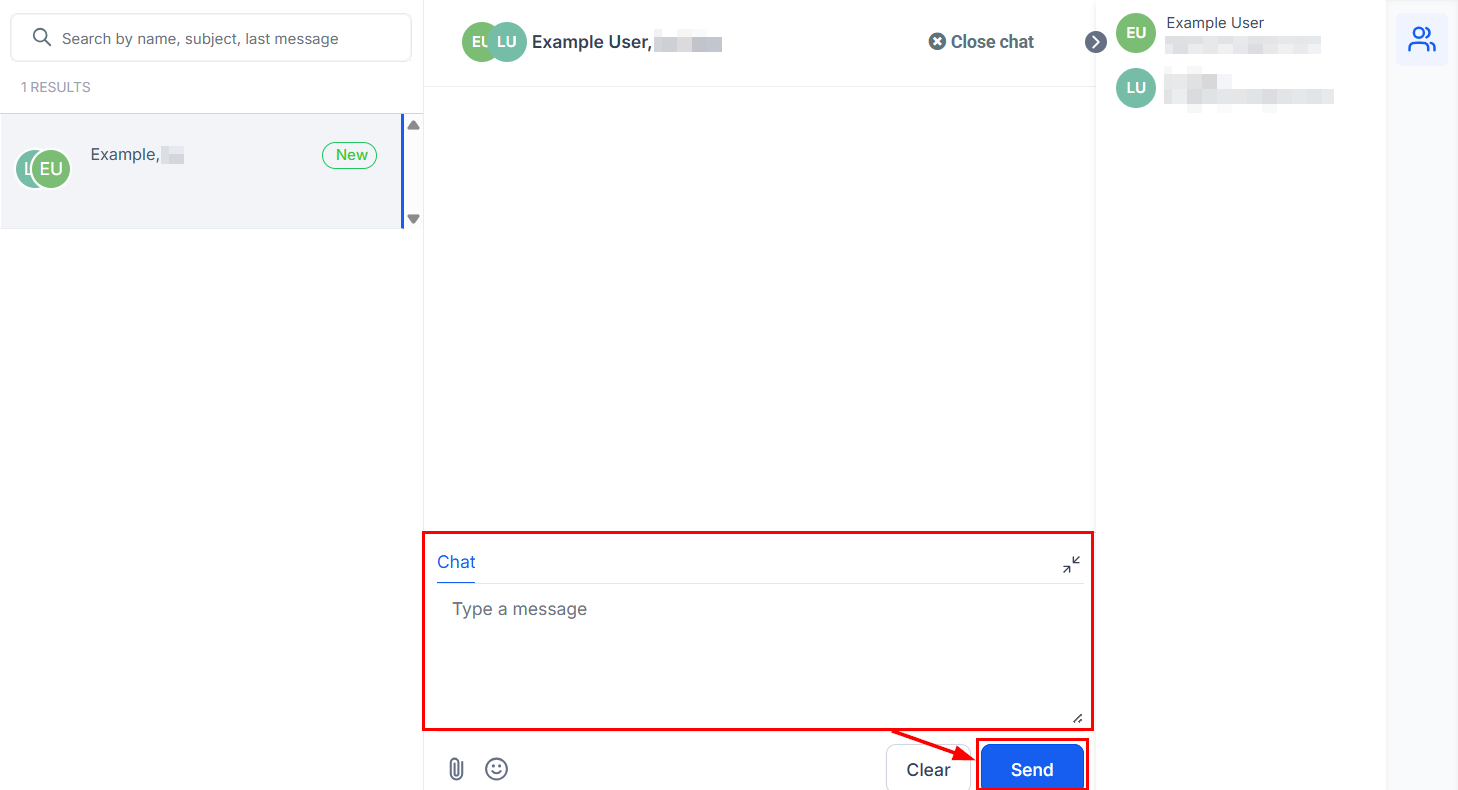Collapse the participants panel with chevron
Viewport: 1458px width, 790px height.
point(1096,42)
